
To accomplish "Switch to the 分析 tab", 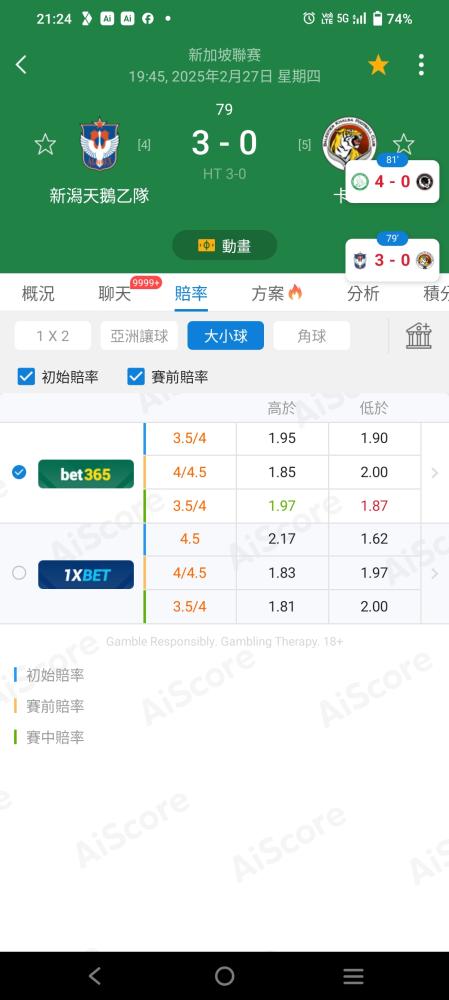I will 364,293.
